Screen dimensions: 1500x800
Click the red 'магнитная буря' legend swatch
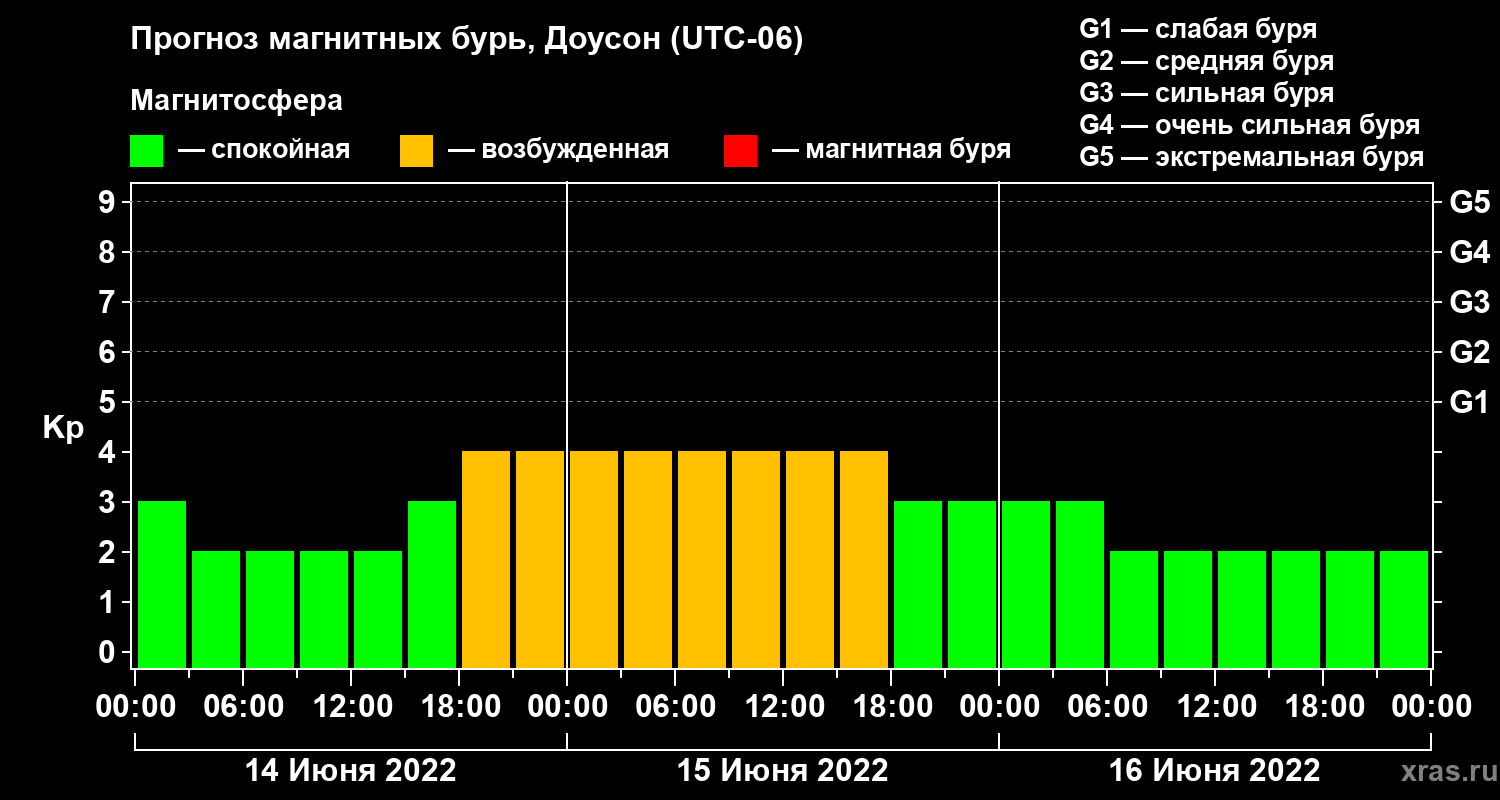[x=740, y=151]
